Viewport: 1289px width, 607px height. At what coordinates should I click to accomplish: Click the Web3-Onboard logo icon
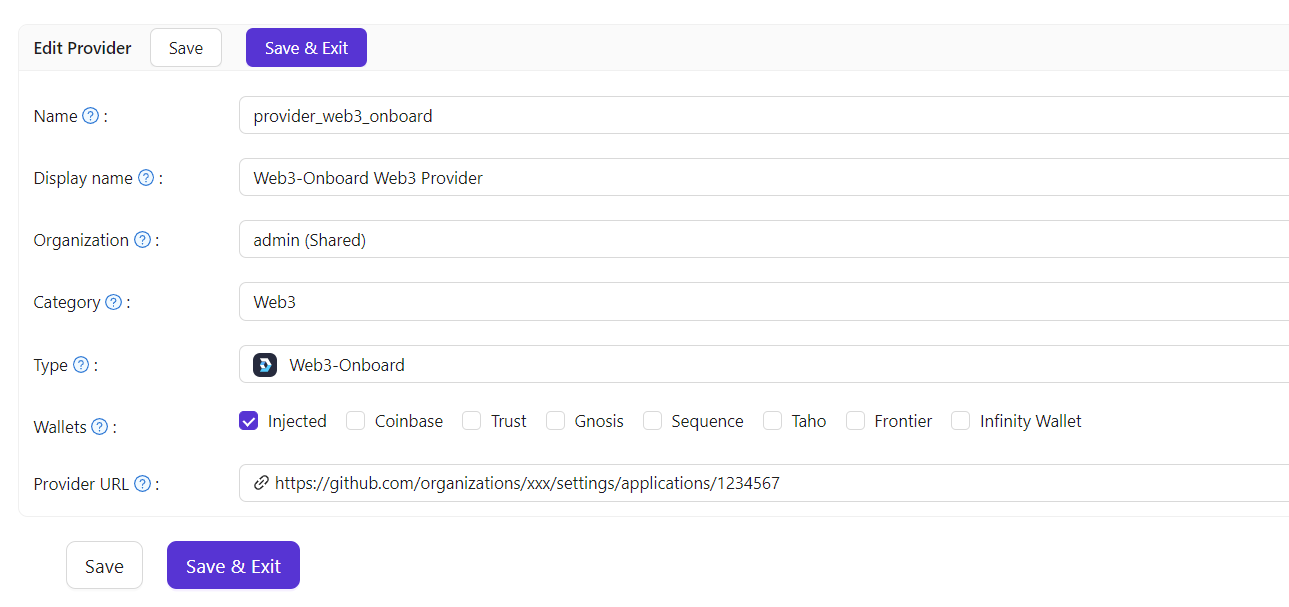coord(264,364)
